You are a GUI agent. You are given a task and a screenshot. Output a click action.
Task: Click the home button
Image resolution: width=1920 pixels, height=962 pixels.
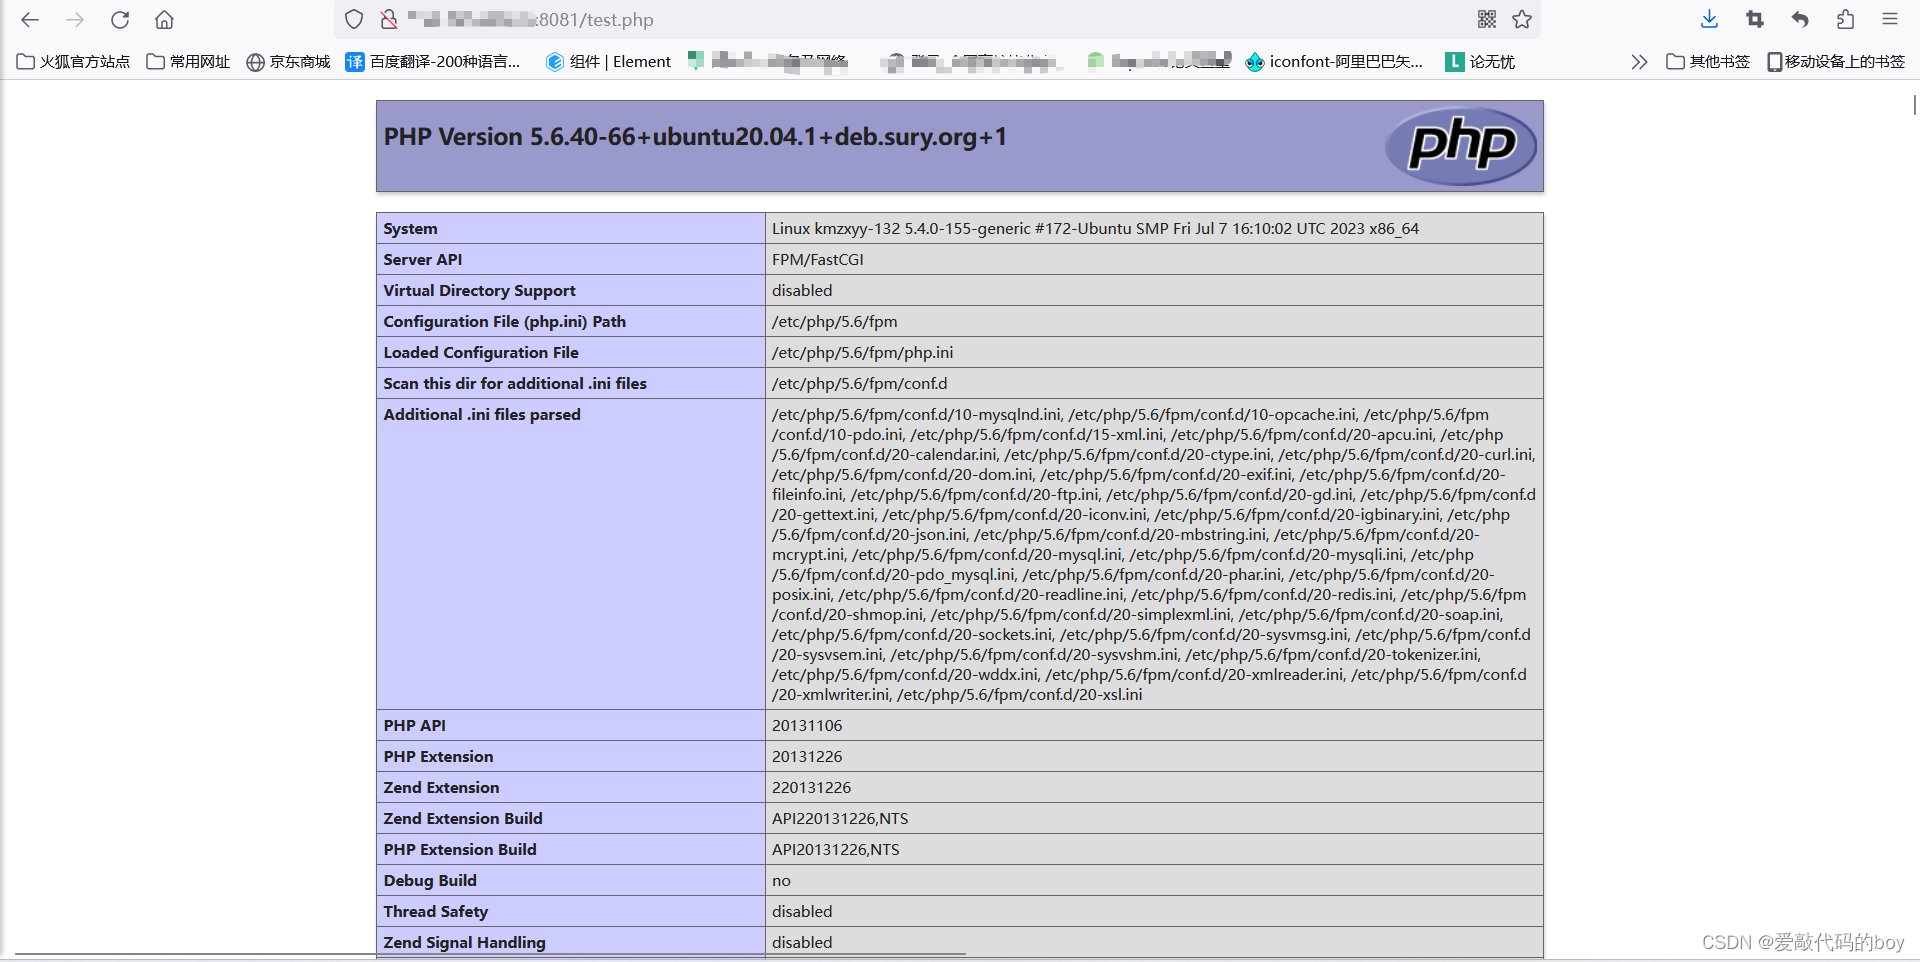click(164, 19)
